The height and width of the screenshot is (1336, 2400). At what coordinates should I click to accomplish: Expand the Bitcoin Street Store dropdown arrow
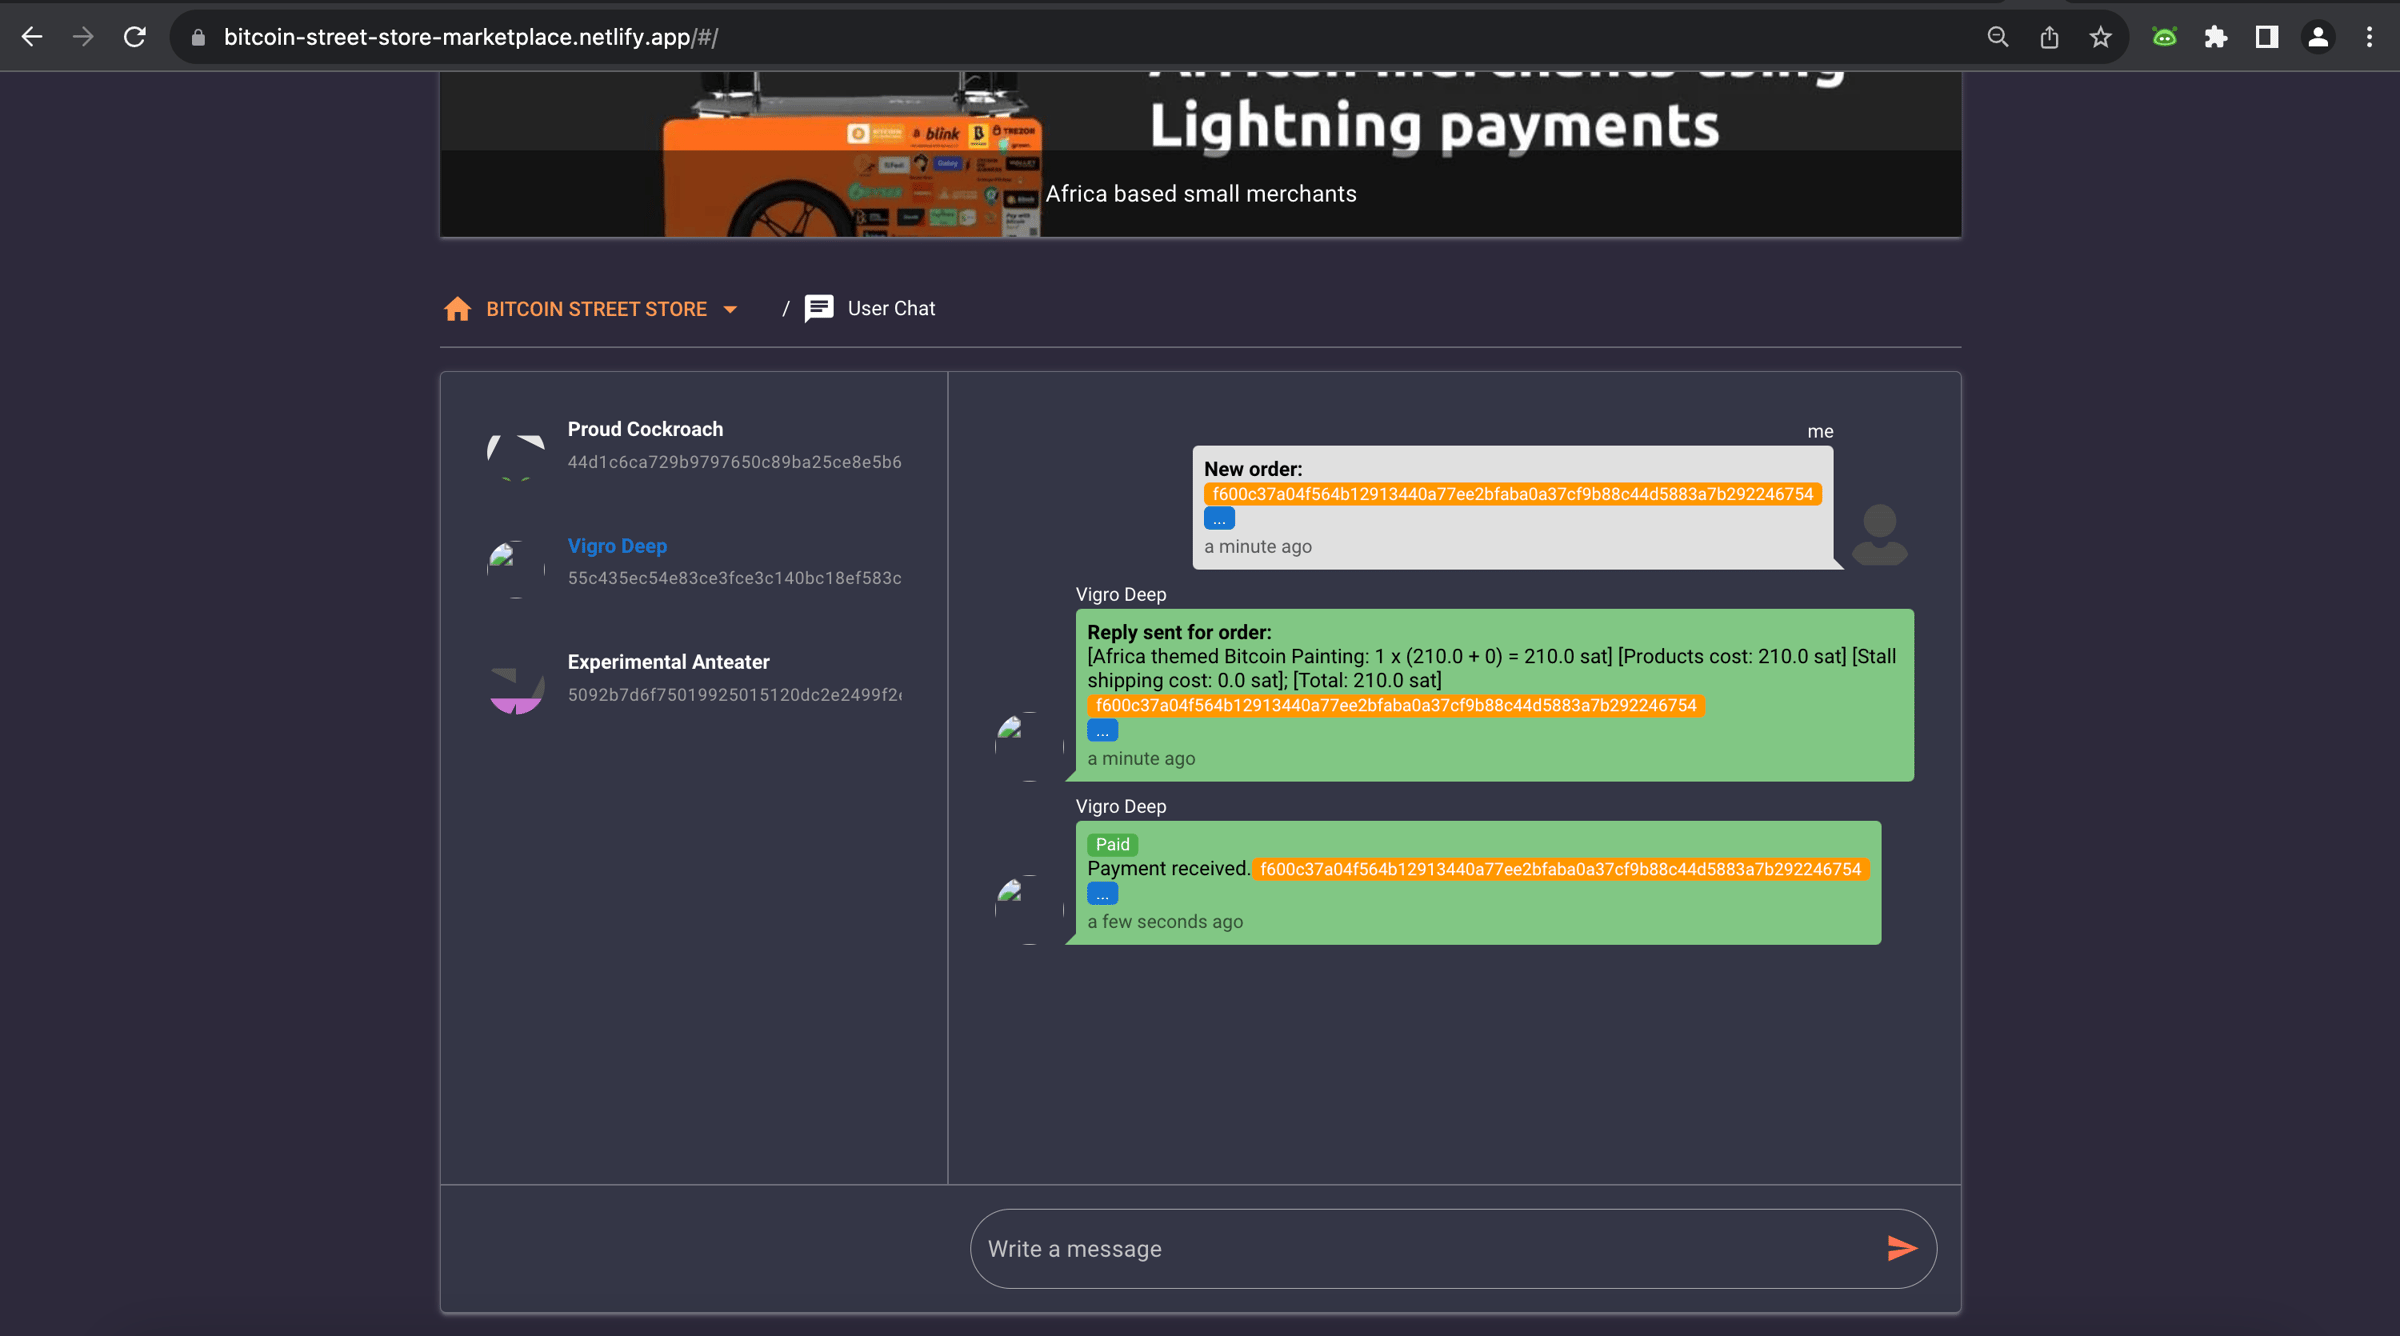point(730,310)
